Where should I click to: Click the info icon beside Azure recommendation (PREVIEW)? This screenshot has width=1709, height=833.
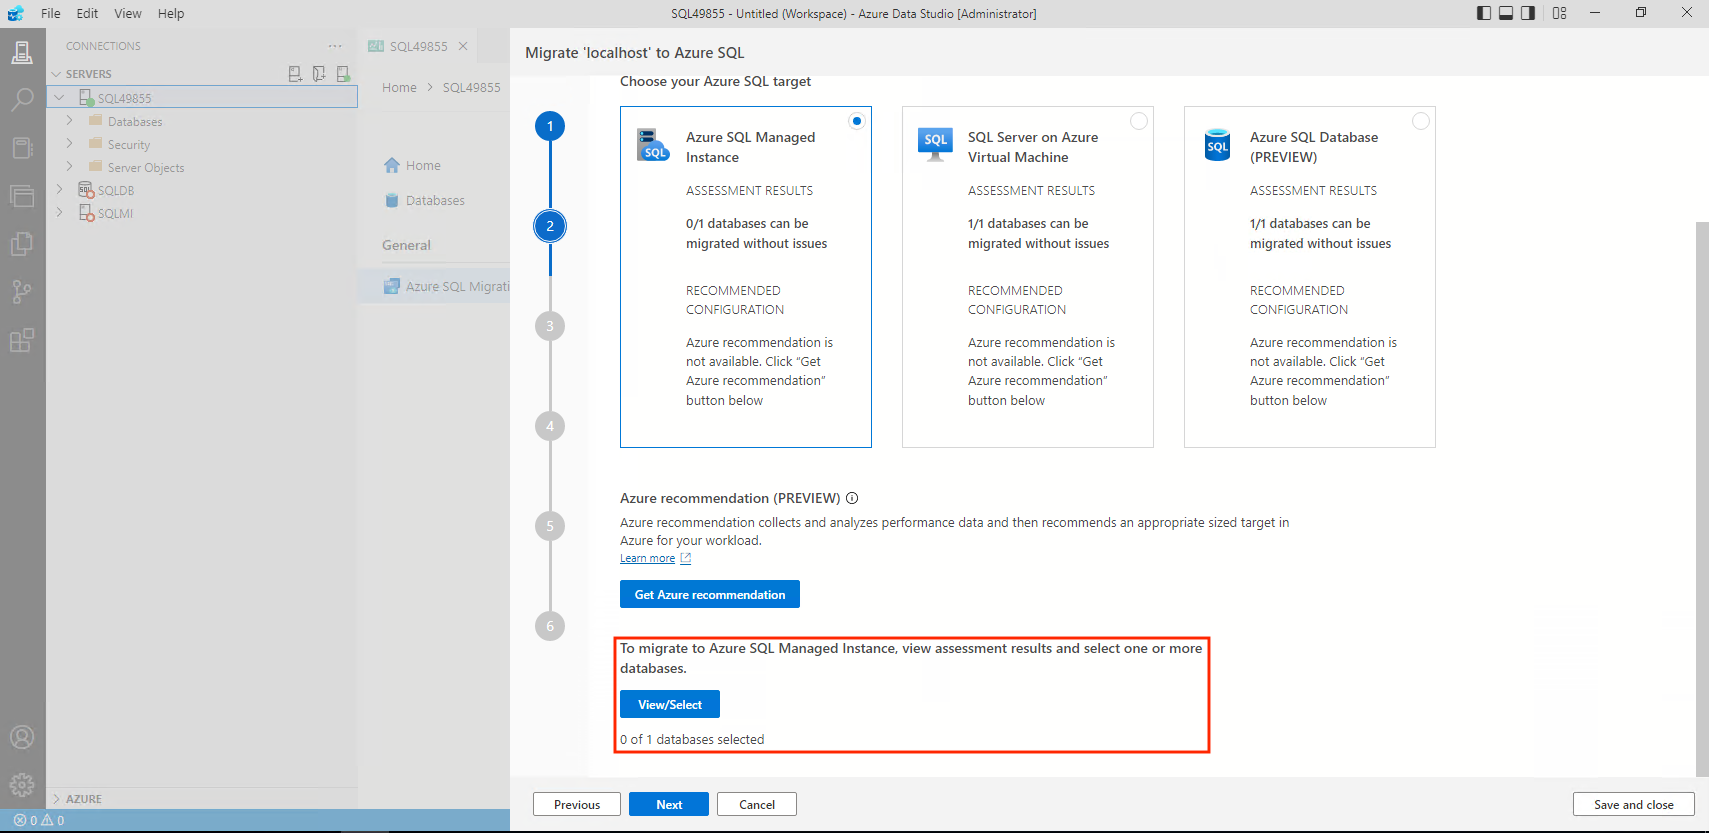(852, 498)
